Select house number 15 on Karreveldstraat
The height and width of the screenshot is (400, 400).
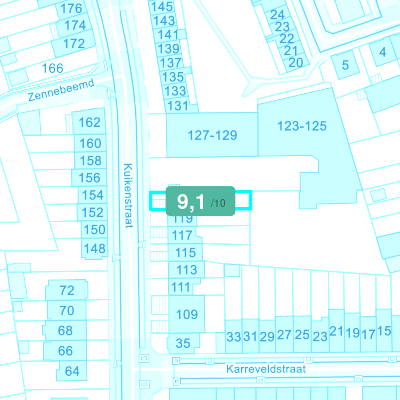(384, 331)
